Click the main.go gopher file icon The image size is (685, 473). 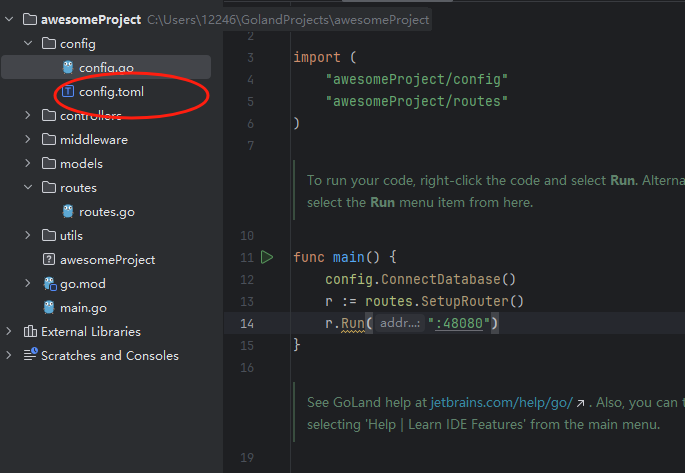(x=49, y=307)
